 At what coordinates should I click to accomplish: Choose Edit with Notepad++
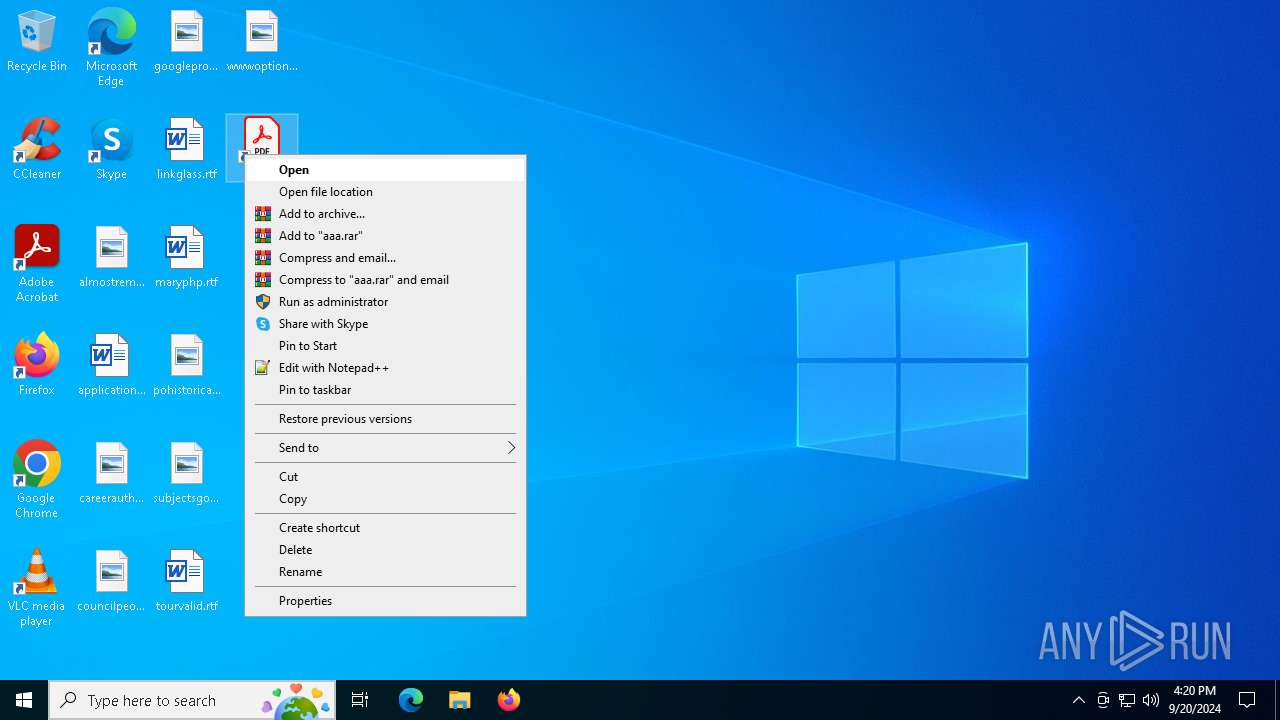tap(385, 368)
